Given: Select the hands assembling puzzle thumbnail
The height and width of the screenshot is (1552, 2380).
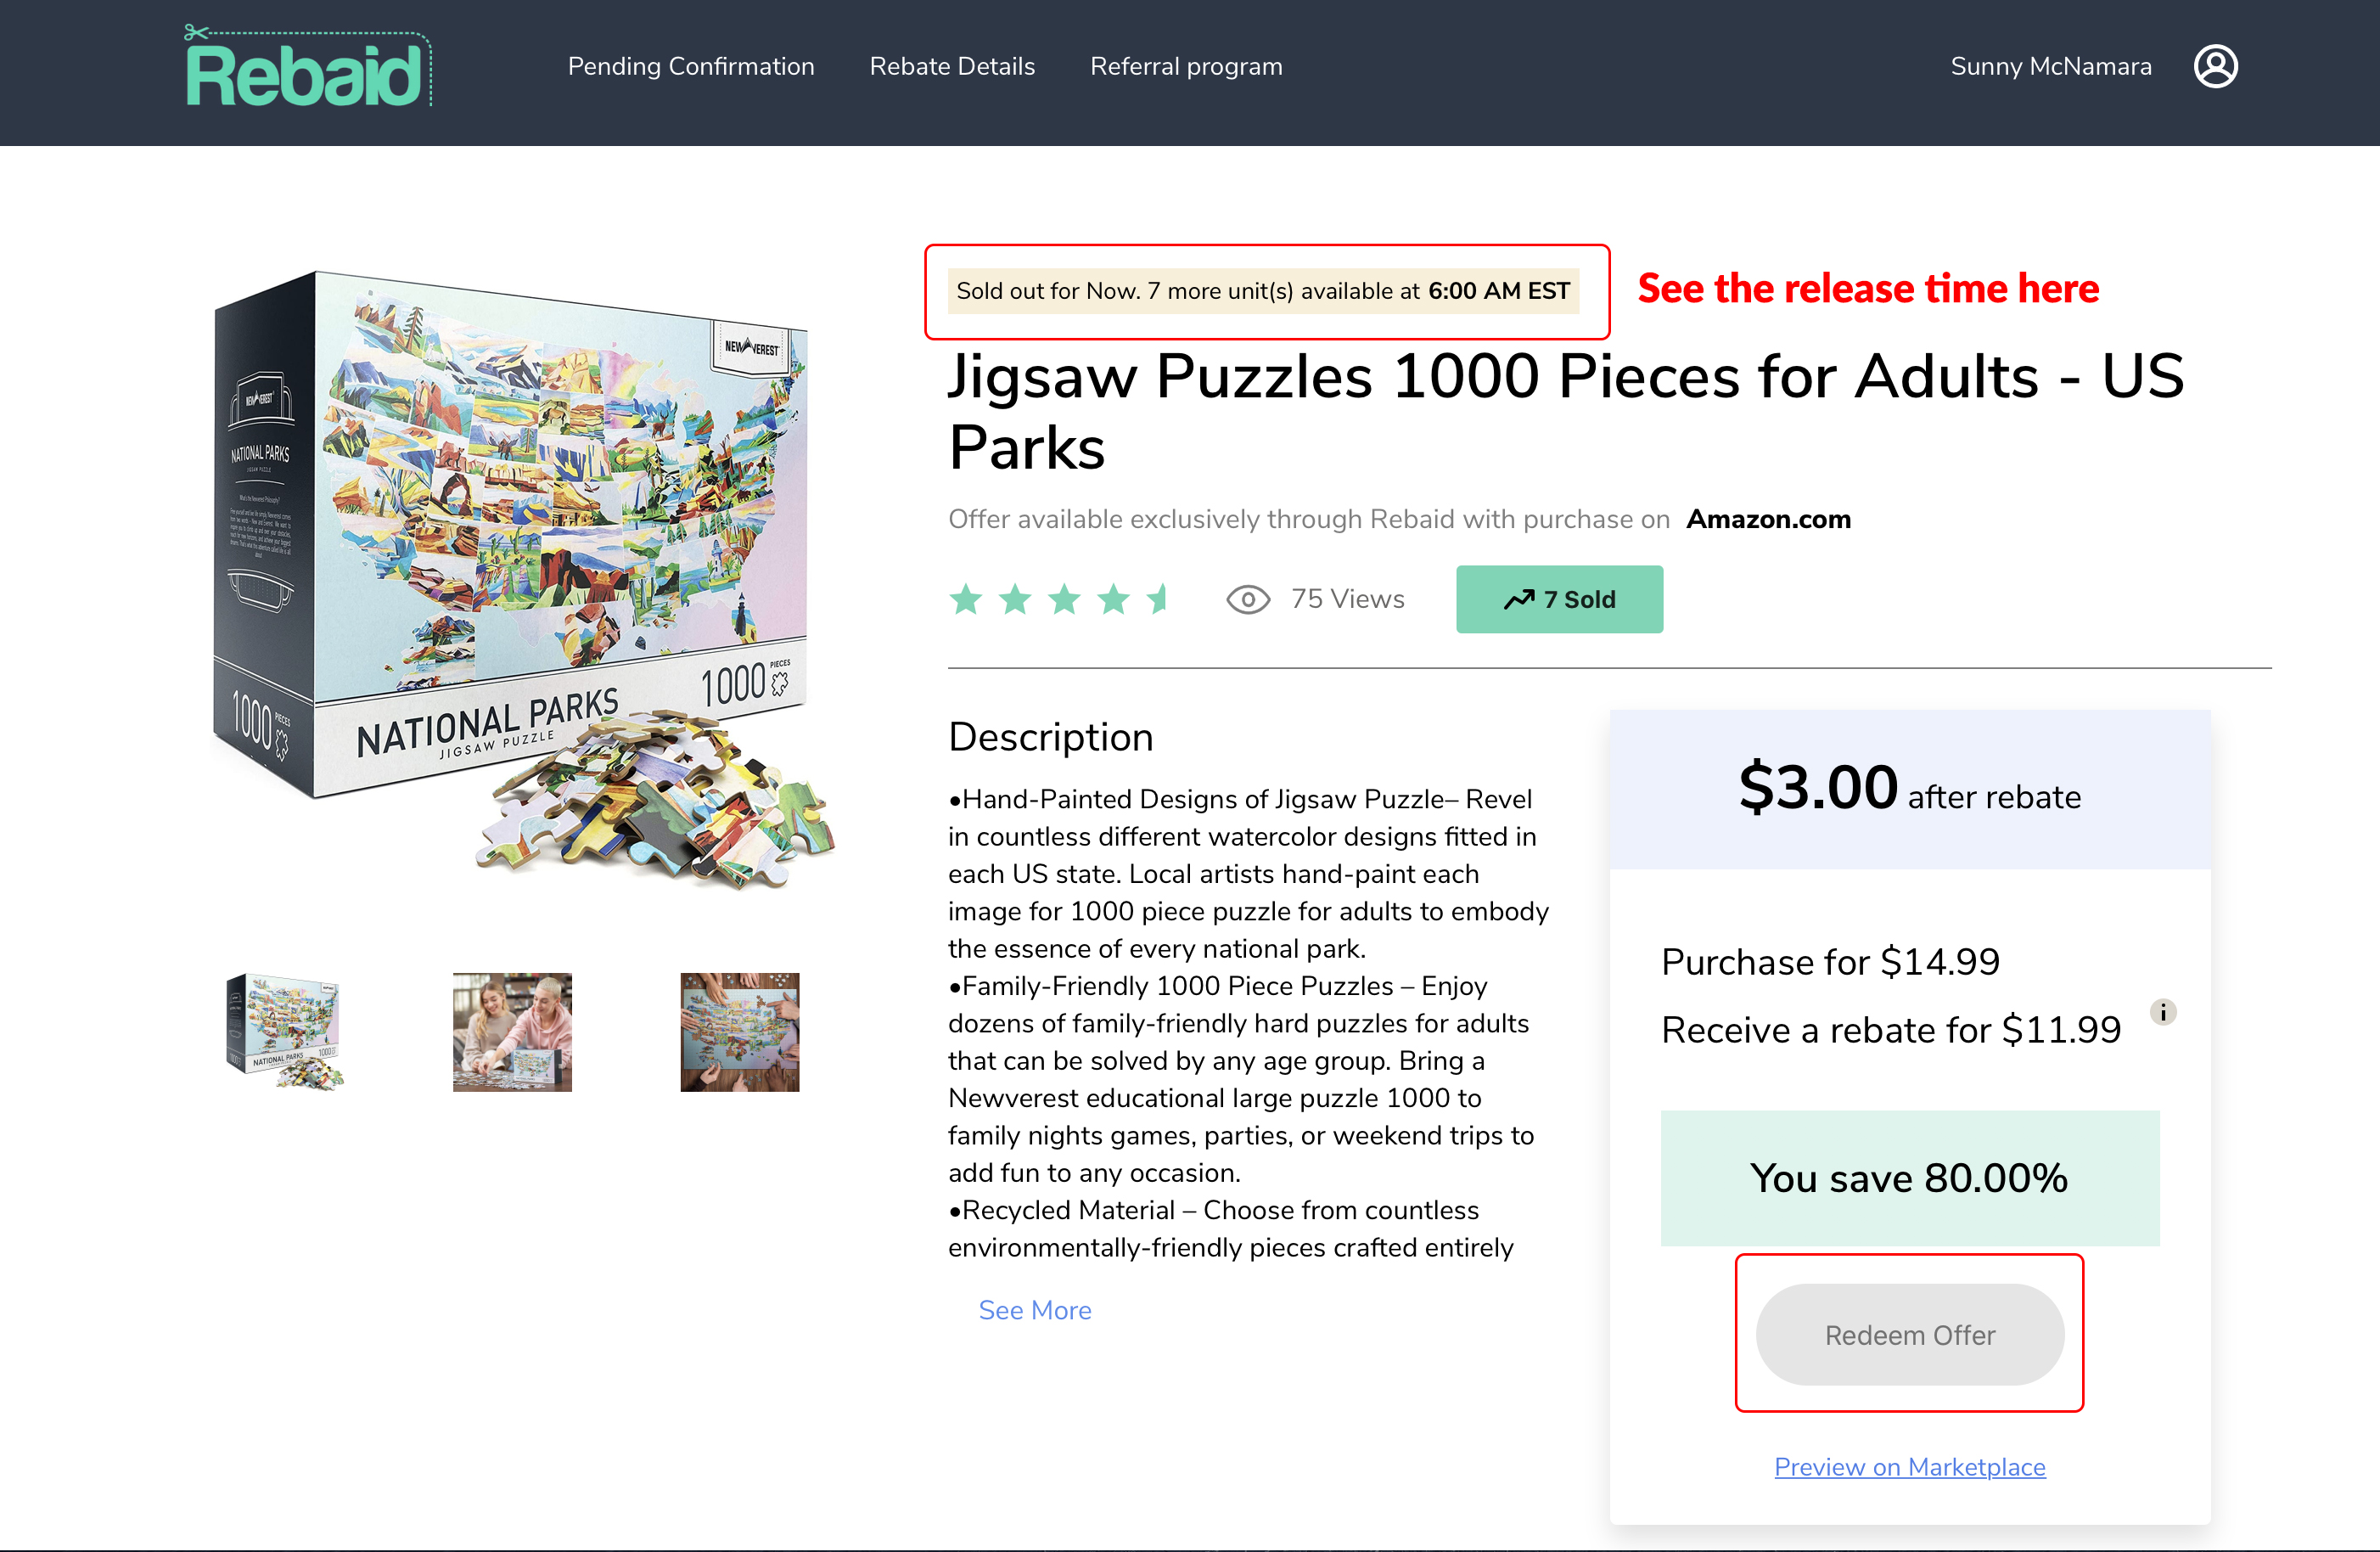Looking at the screenshot, I should click(x=740, y=1032).
